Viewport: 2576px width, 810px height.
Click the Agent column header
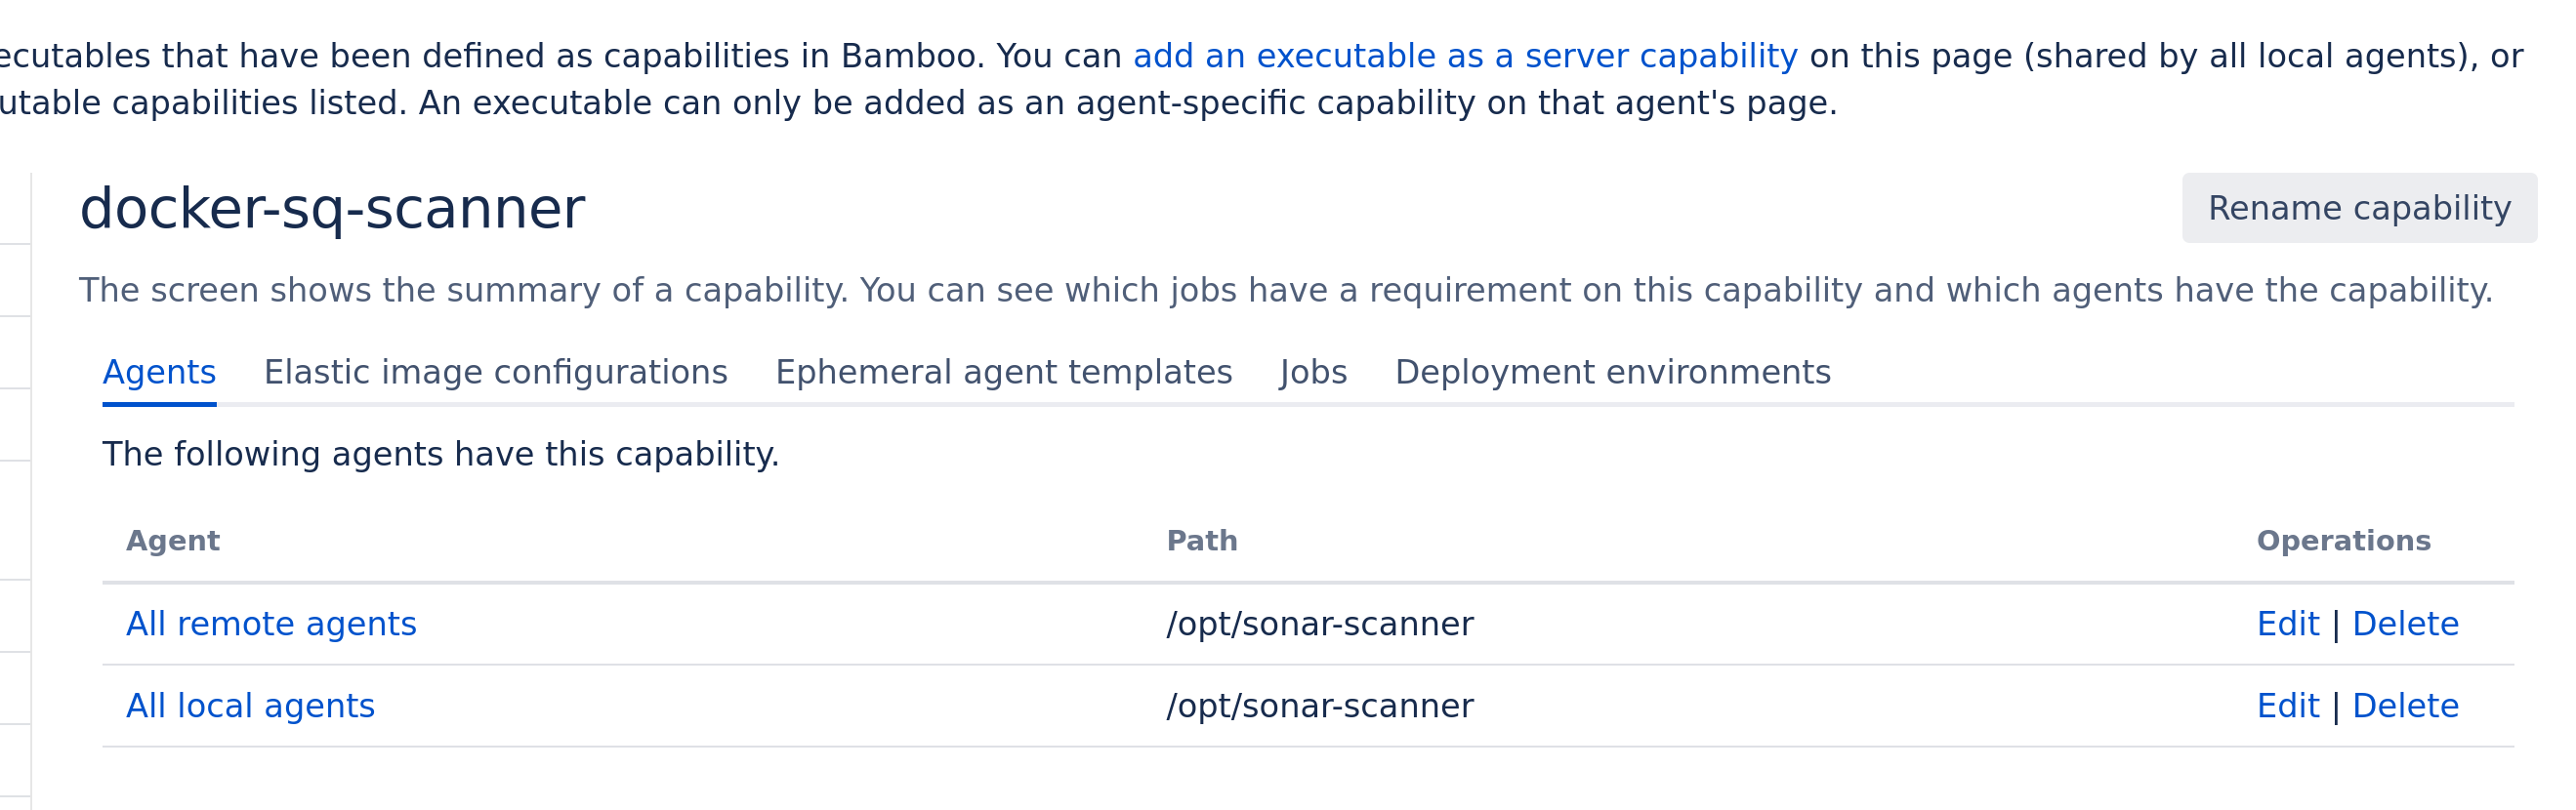click(173, 541)
